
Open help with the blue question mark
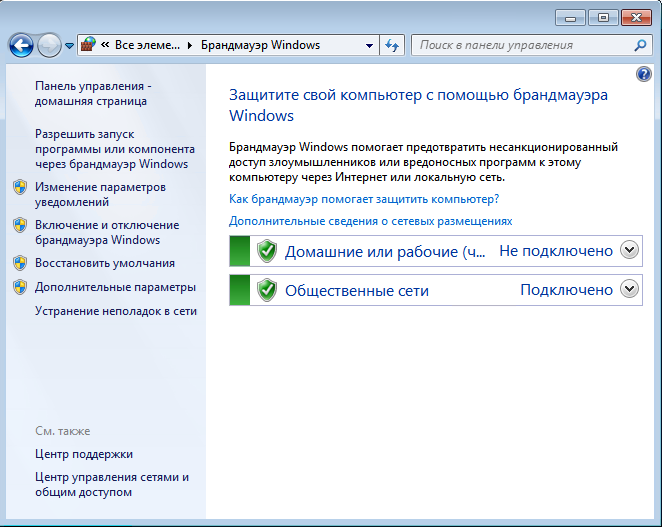643,74
